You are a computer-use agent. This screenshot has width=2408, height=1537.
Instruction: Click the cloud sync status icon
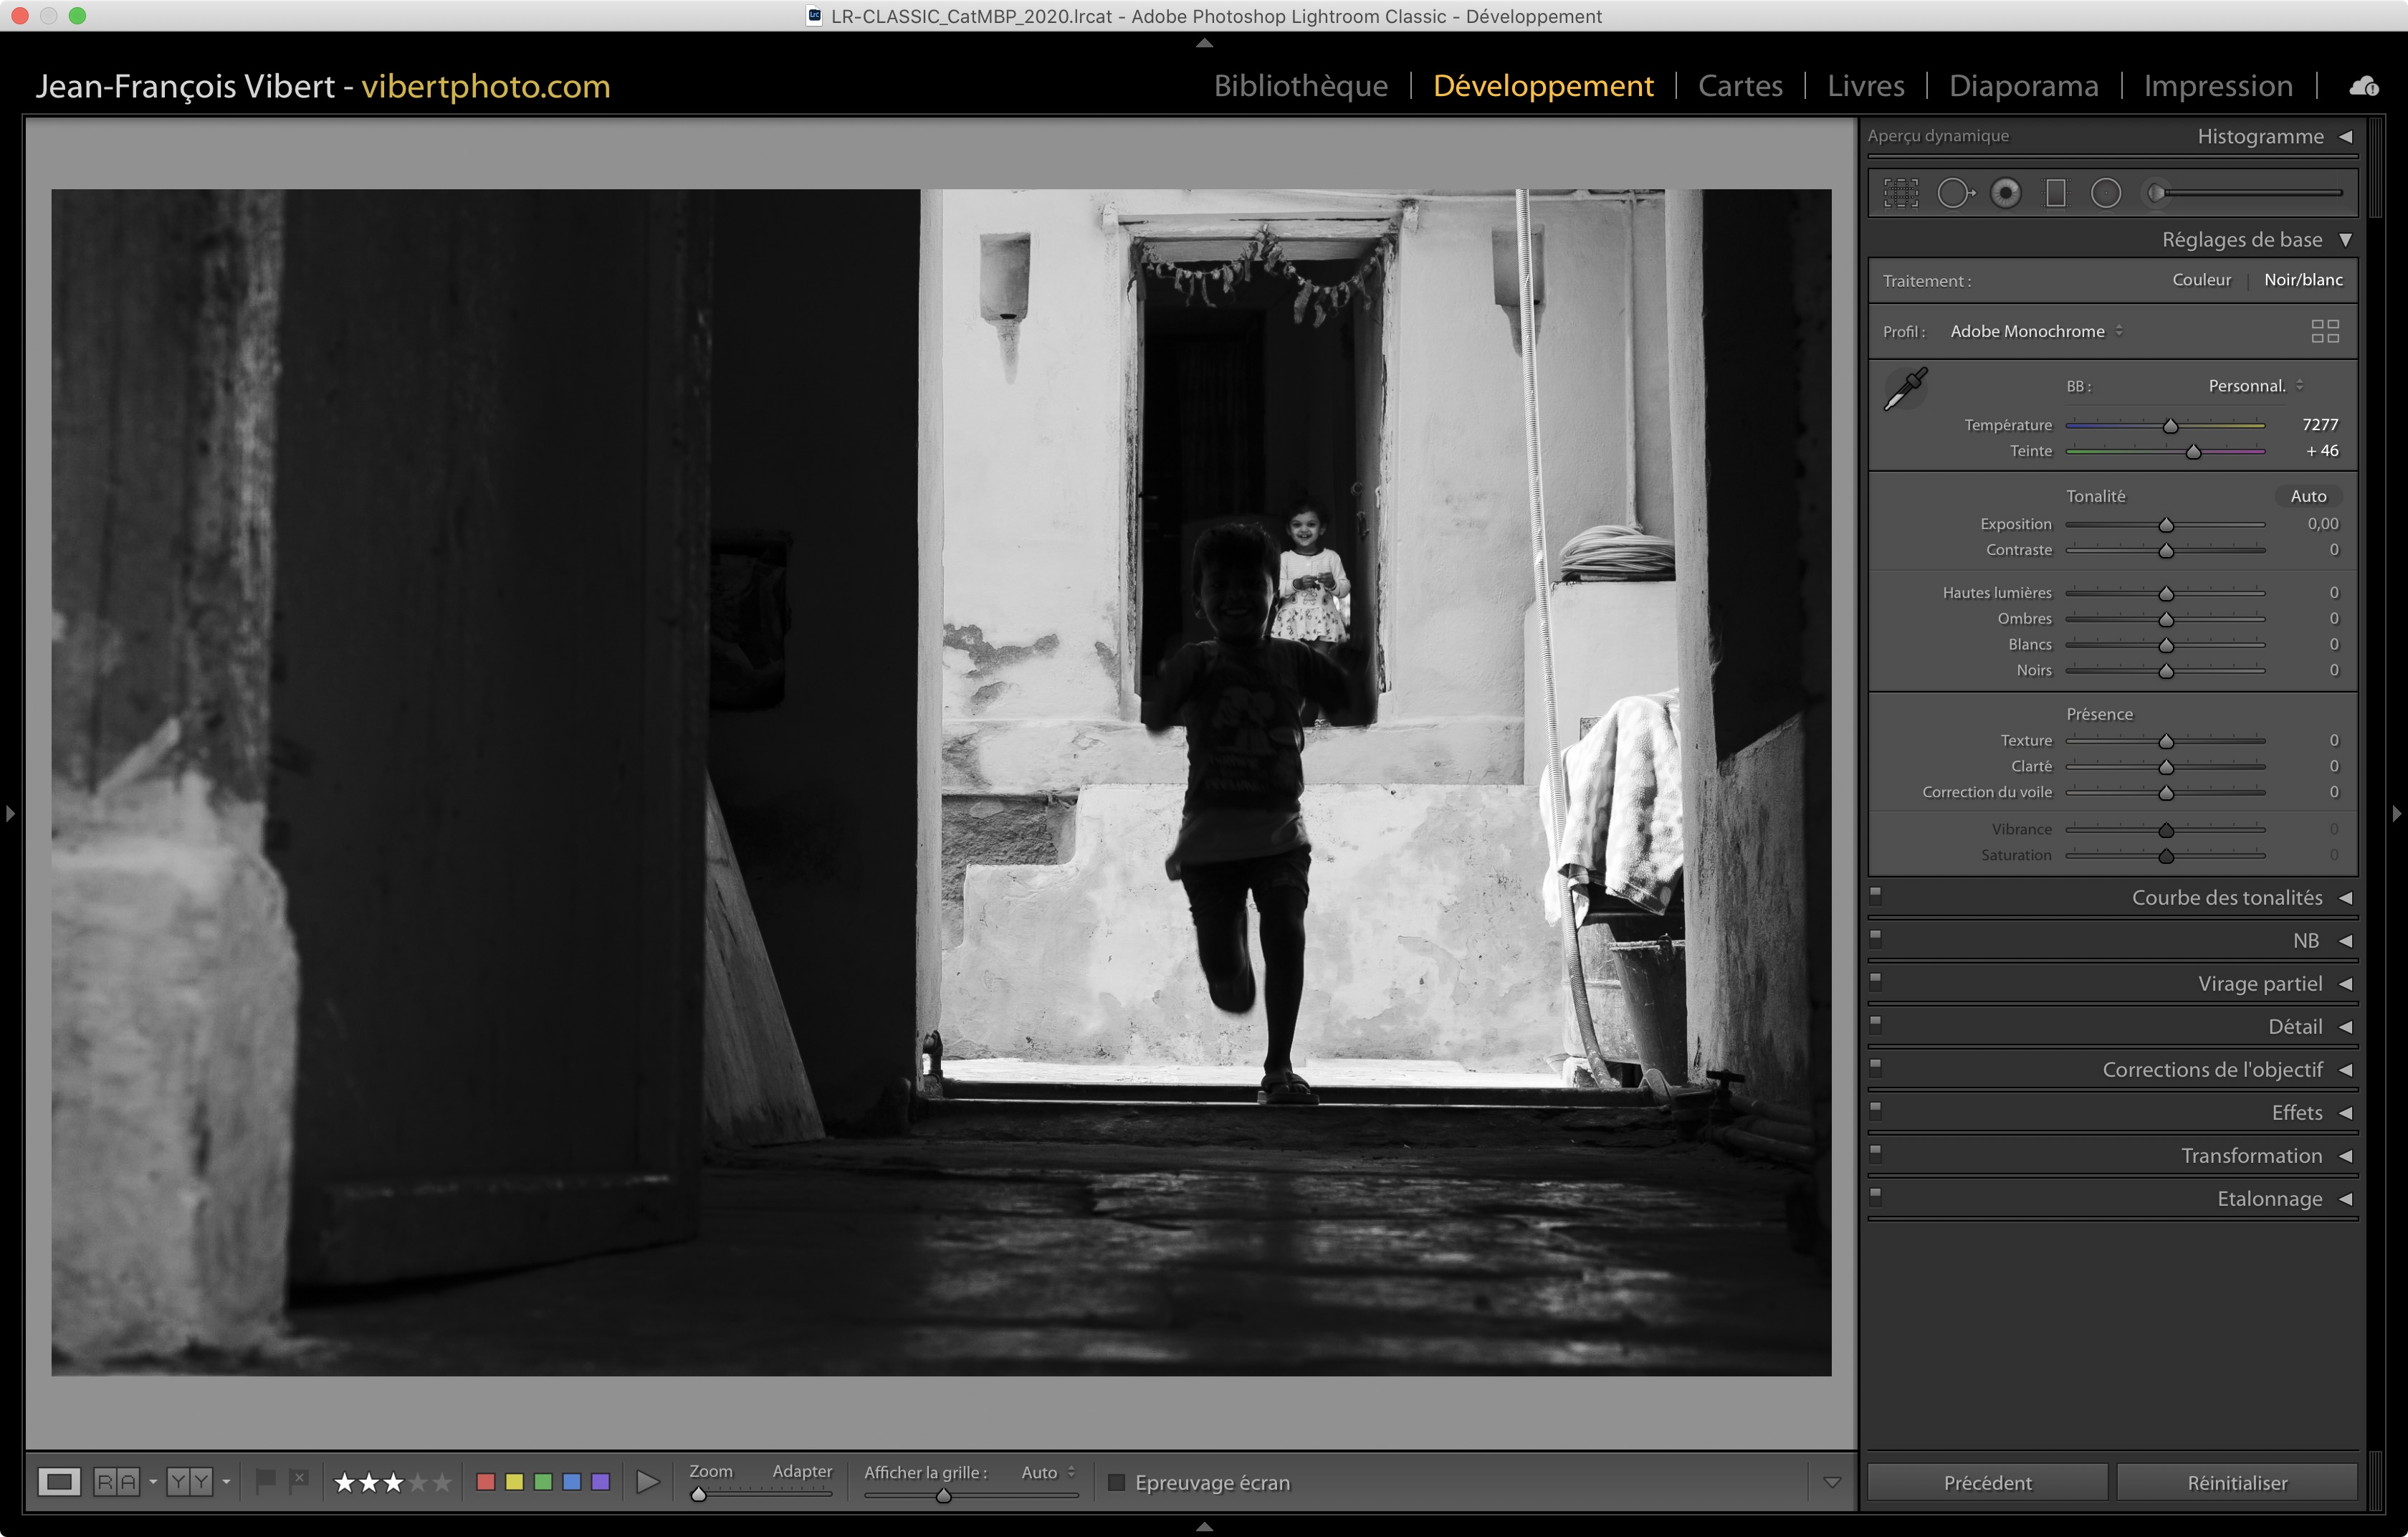click(x=2364, y=87)
